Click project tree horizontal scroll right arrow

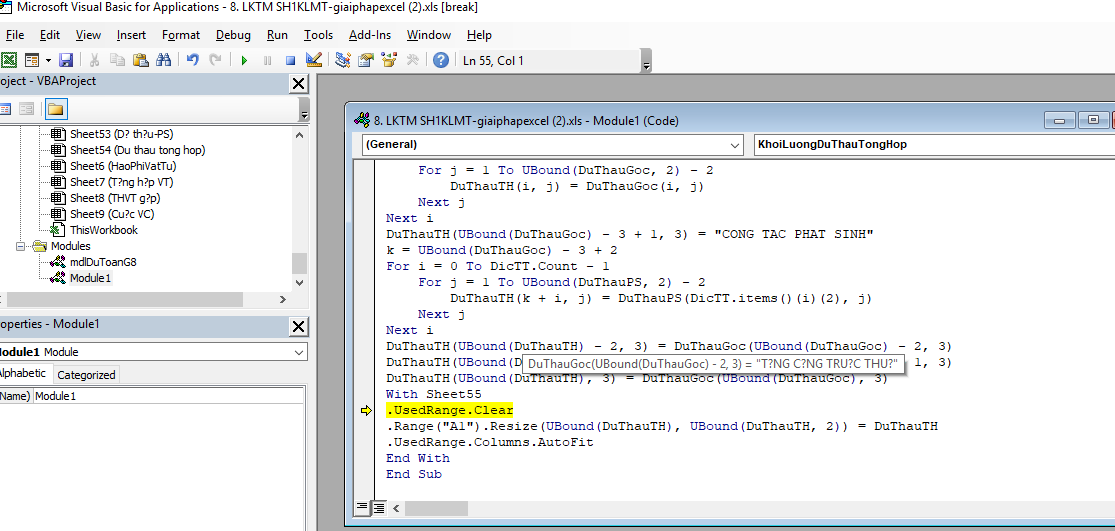(282, 300)
